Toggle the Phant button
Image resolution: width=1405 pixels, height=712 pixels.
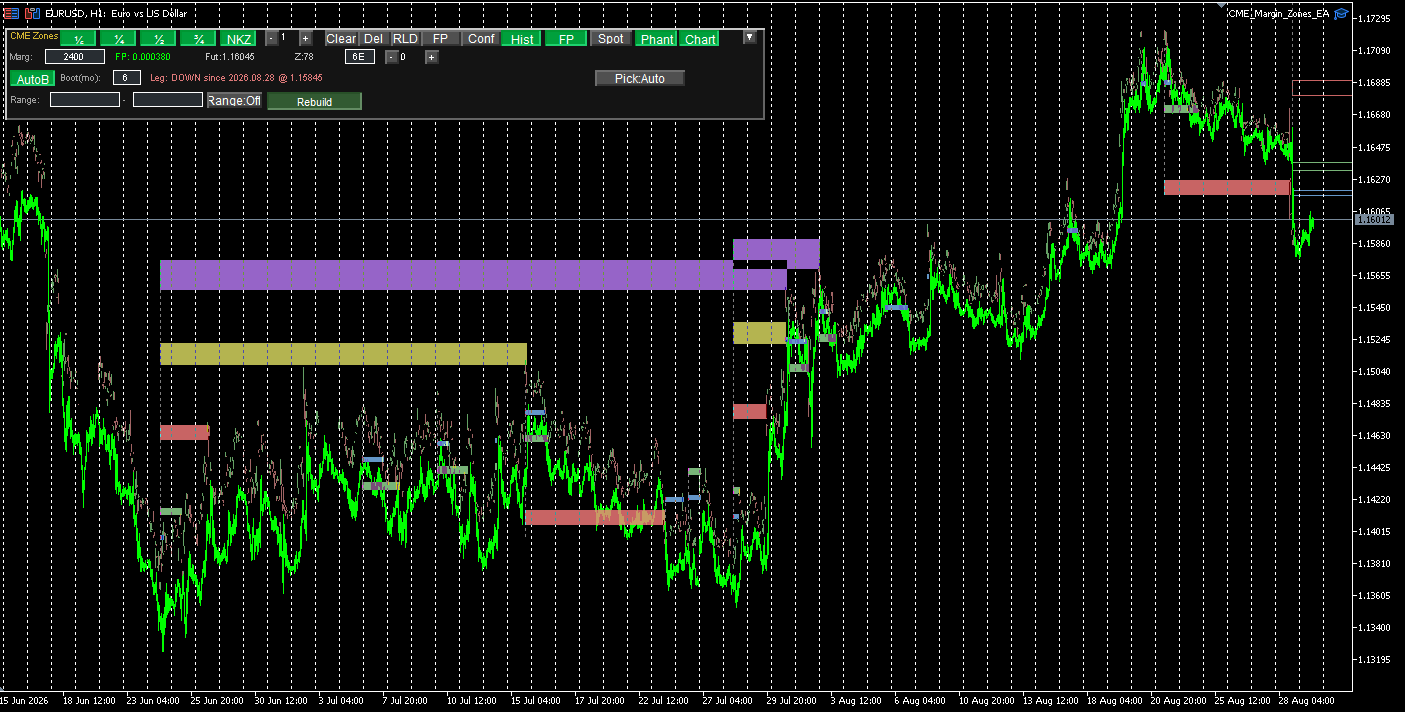coord(657,39)
